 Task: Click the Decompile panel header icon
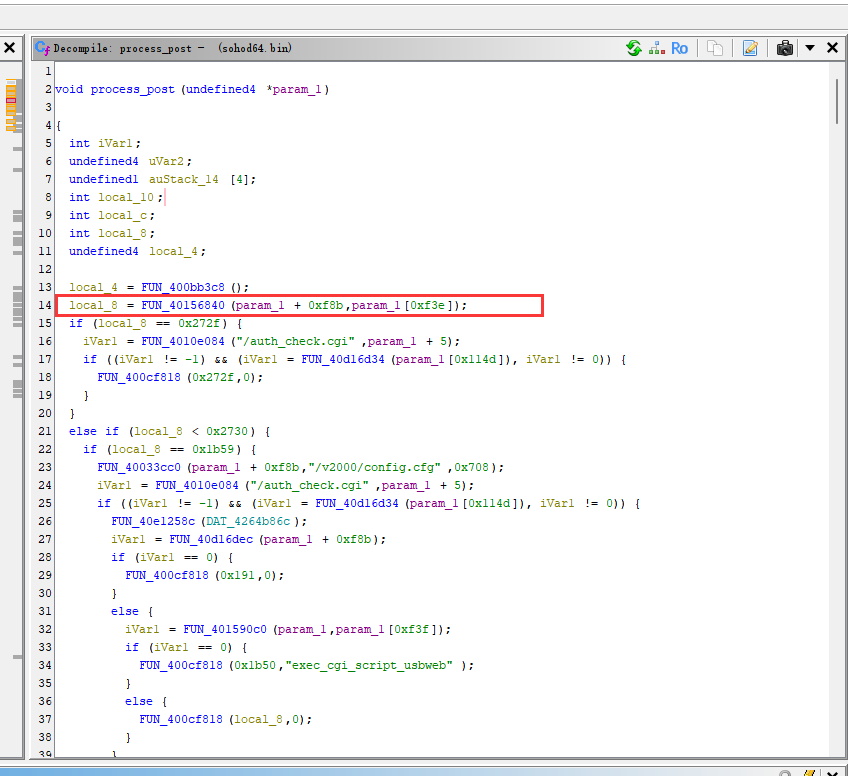(43, 48)
